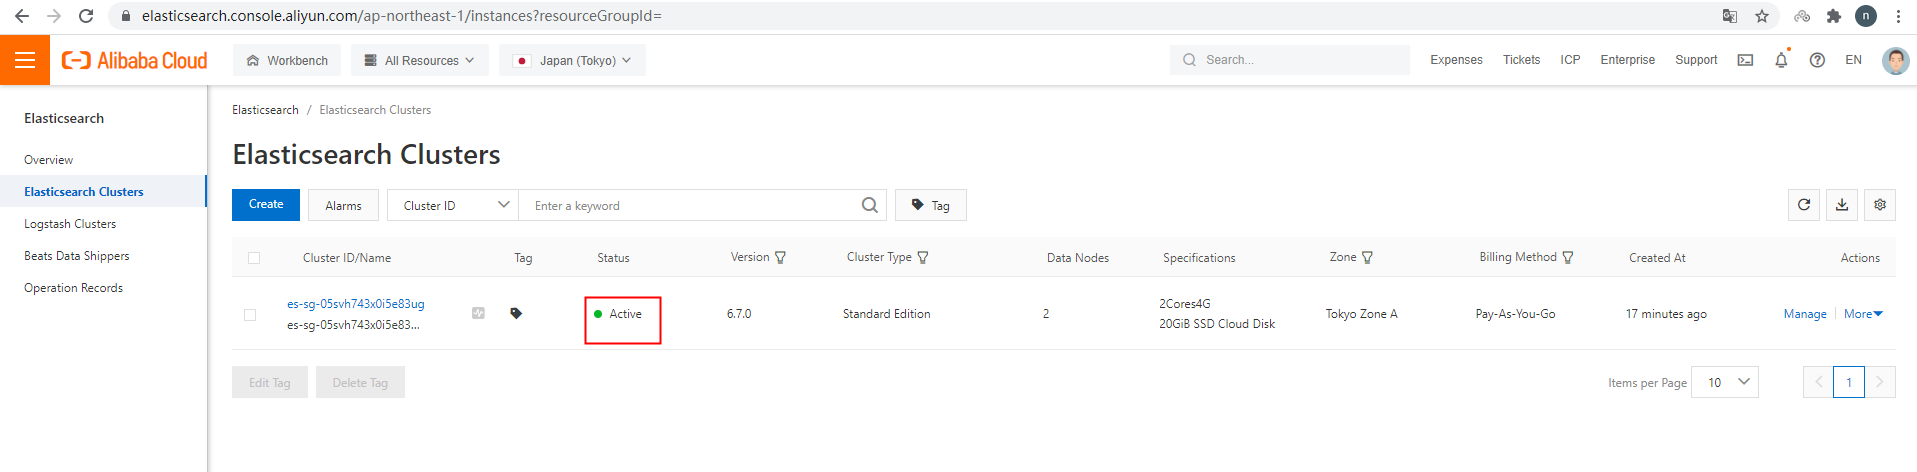Open the ICP menu item
Screen dimensions: 1917x472
click(x=1570, y=60)
